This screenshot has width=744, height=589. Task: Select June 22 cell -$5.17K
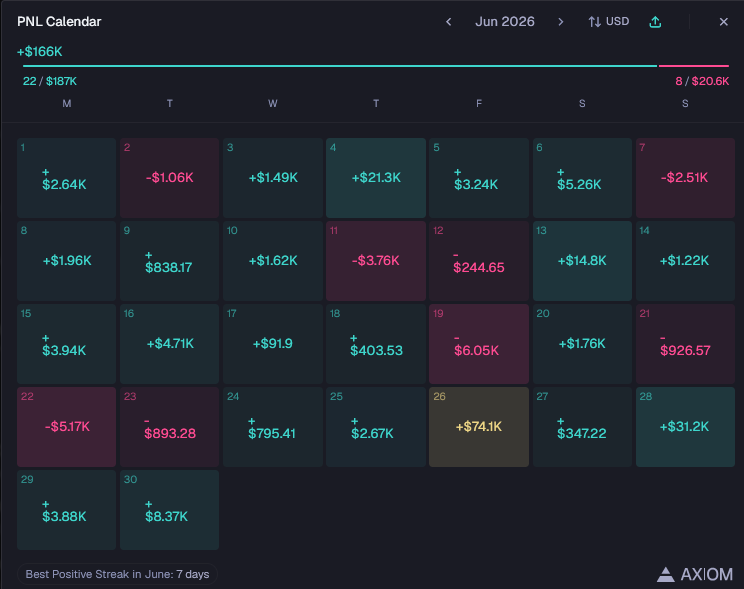[66, 427]
